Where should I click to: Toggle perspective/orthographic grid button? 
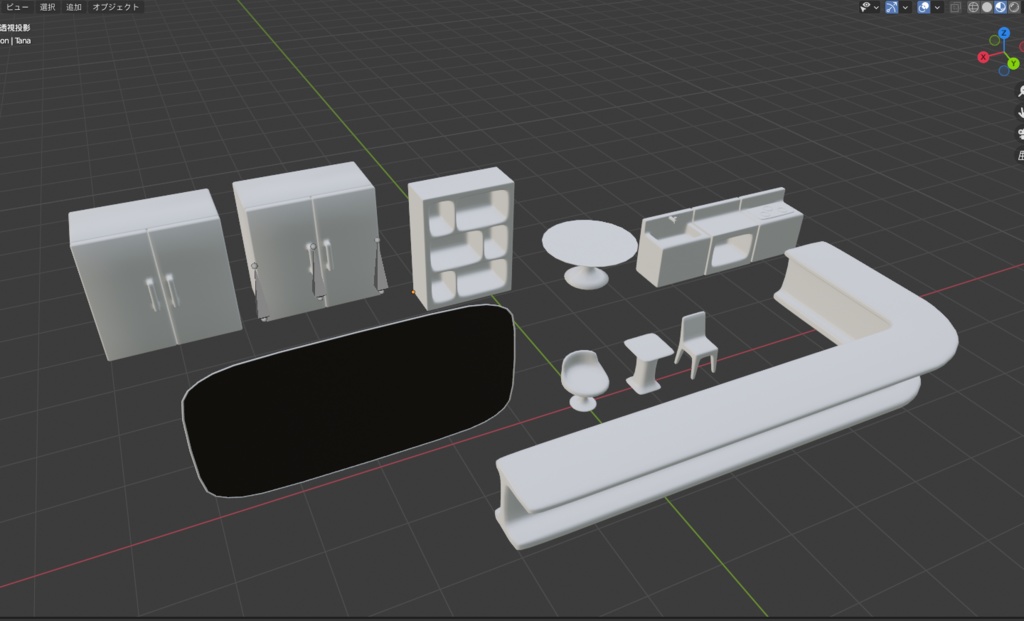pos(1019,155)
